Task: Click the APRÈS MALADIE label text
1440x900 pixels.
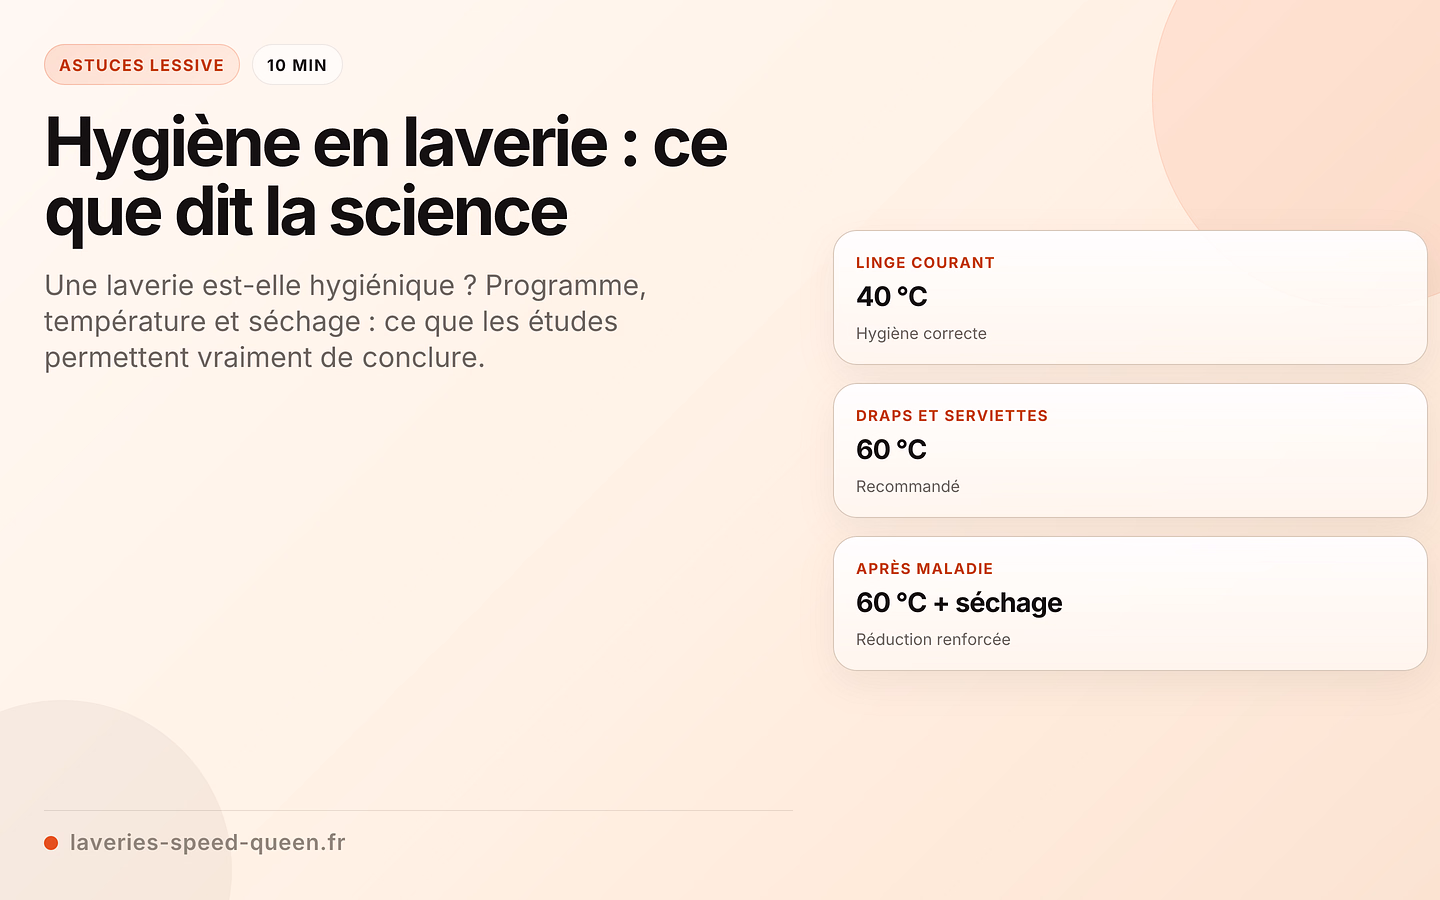Action: tap(925, 569)
